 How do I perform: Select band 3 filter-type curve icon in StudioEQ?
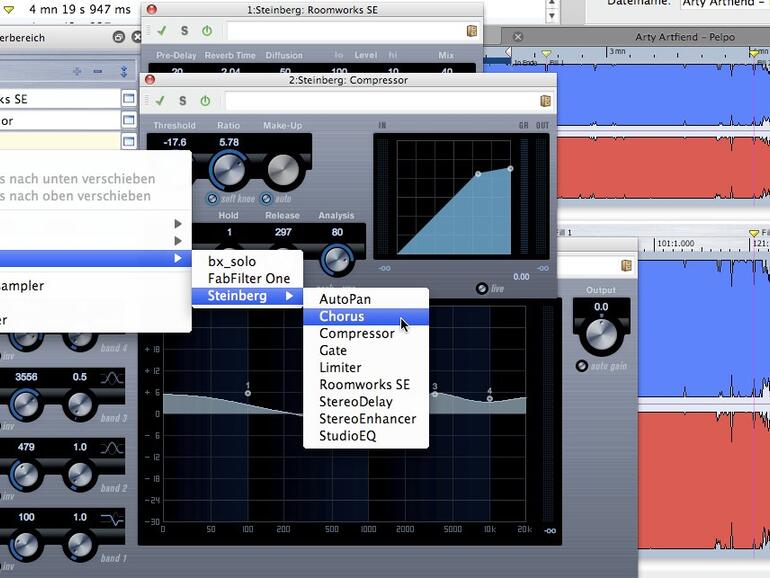point(112,378)
